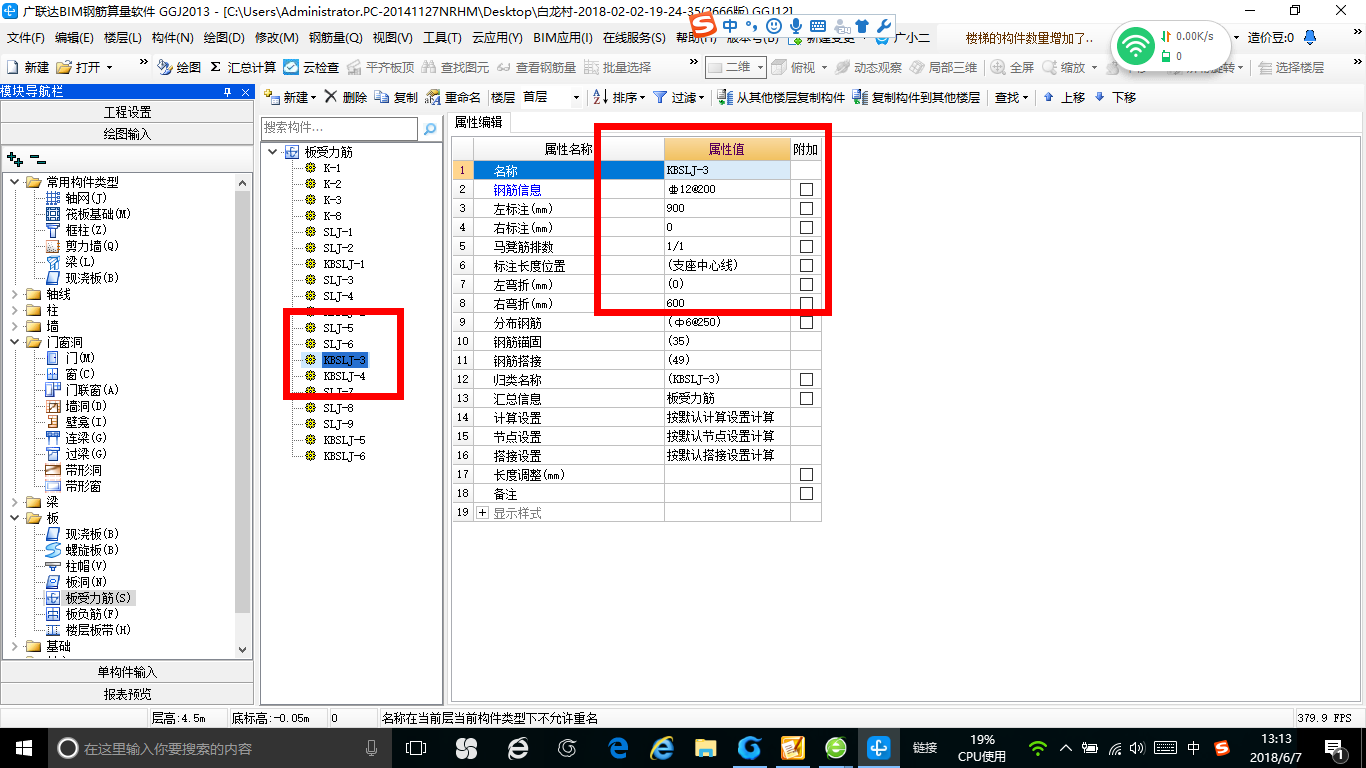Select 框柱(Z) component type
The image size is (1366, 768).
tap(85, 230)
